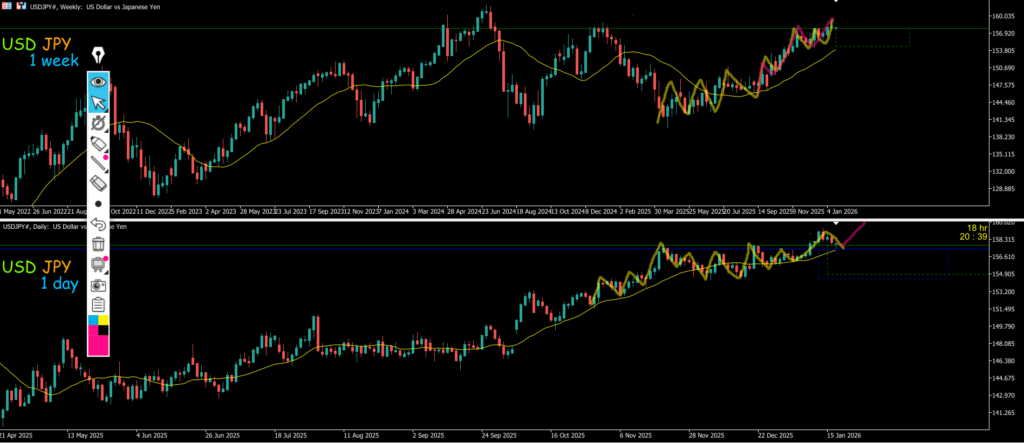Click the green horizontal line on the weekly chart
The height and width of the screenshot is (443, 1024).
click(300, 29)
